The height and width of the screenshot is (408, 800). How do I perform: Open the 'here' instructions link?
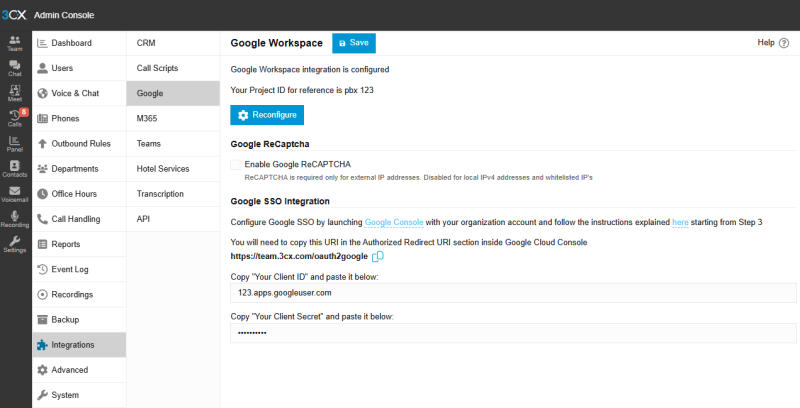pos(680,222)
